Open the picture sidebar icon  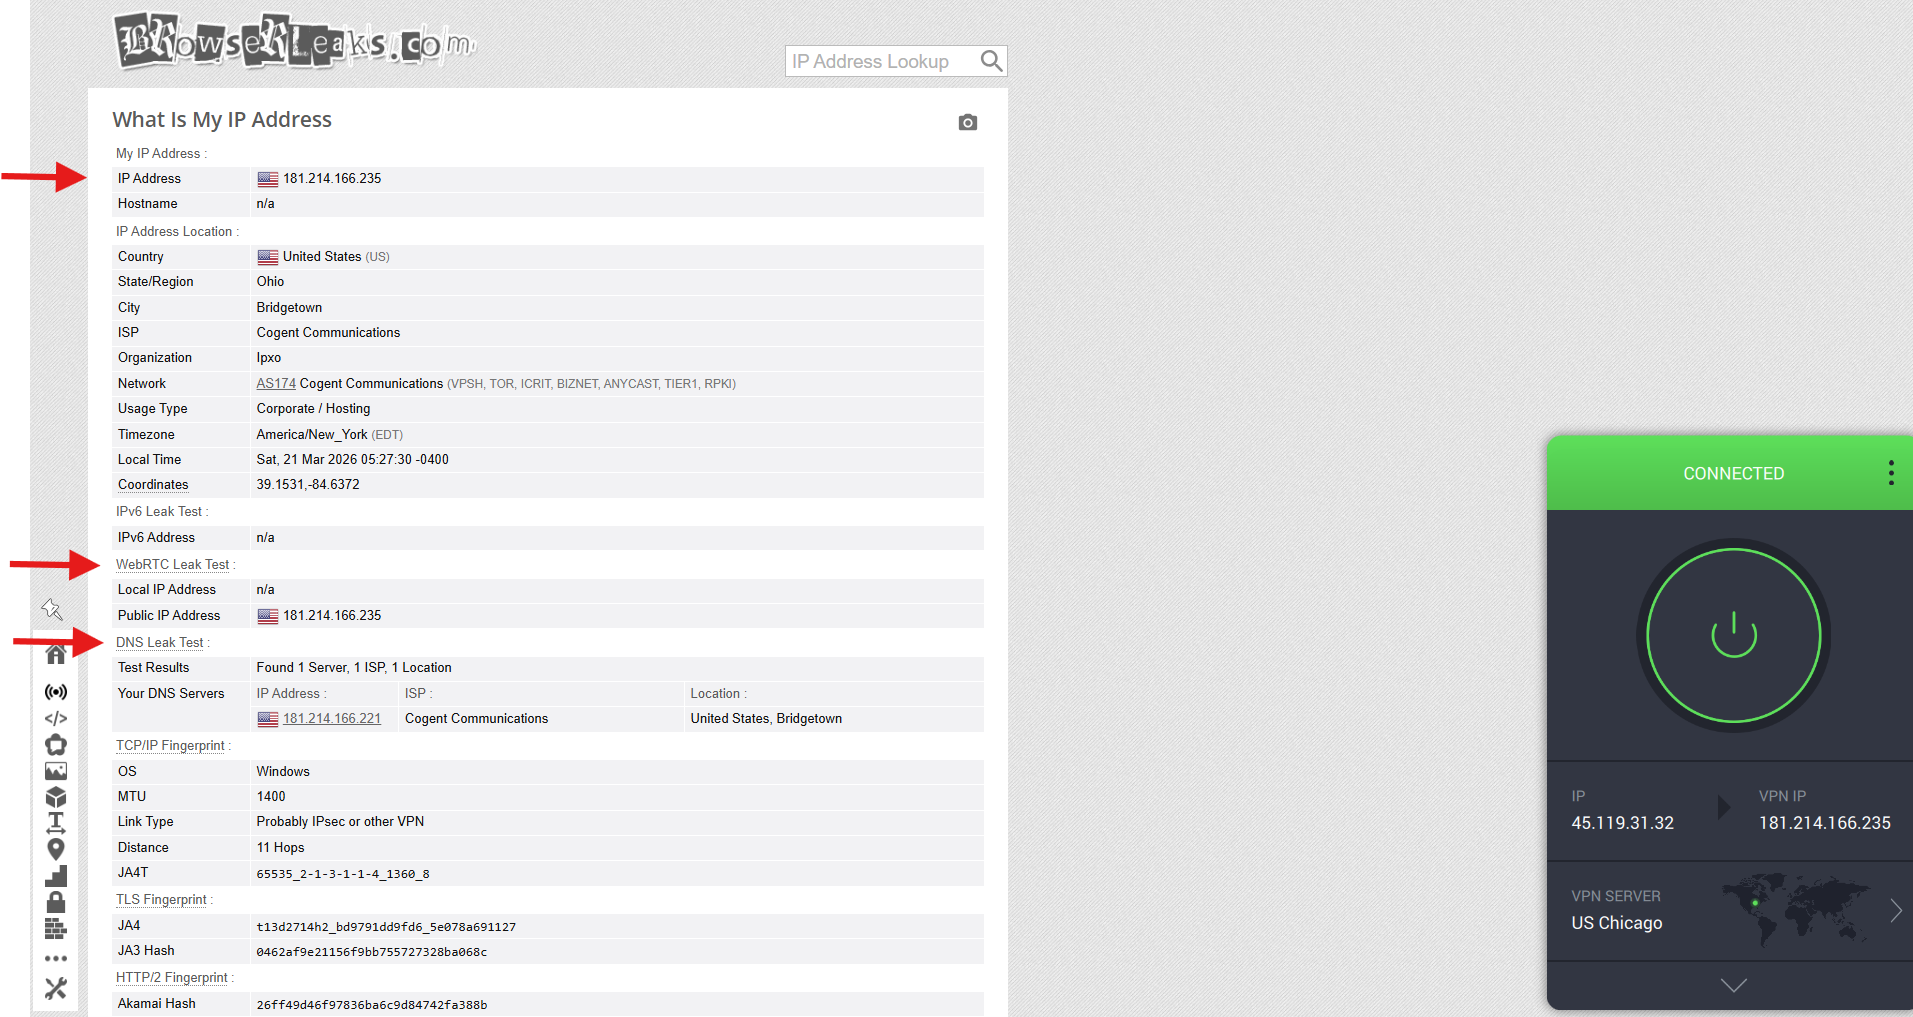pyautogui.click(x=56, y=771)
